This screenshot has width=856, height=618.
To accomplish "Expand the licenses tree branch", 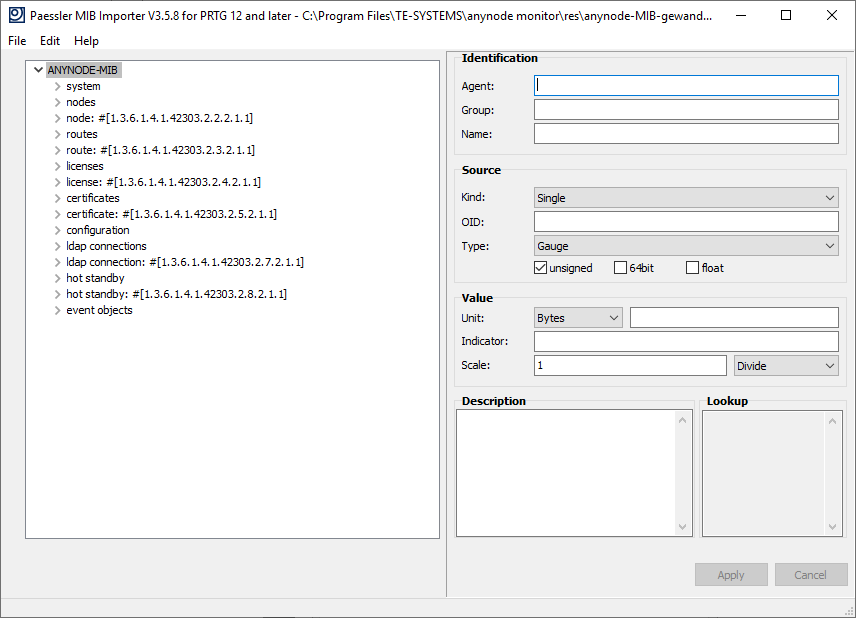I will 56,166.
